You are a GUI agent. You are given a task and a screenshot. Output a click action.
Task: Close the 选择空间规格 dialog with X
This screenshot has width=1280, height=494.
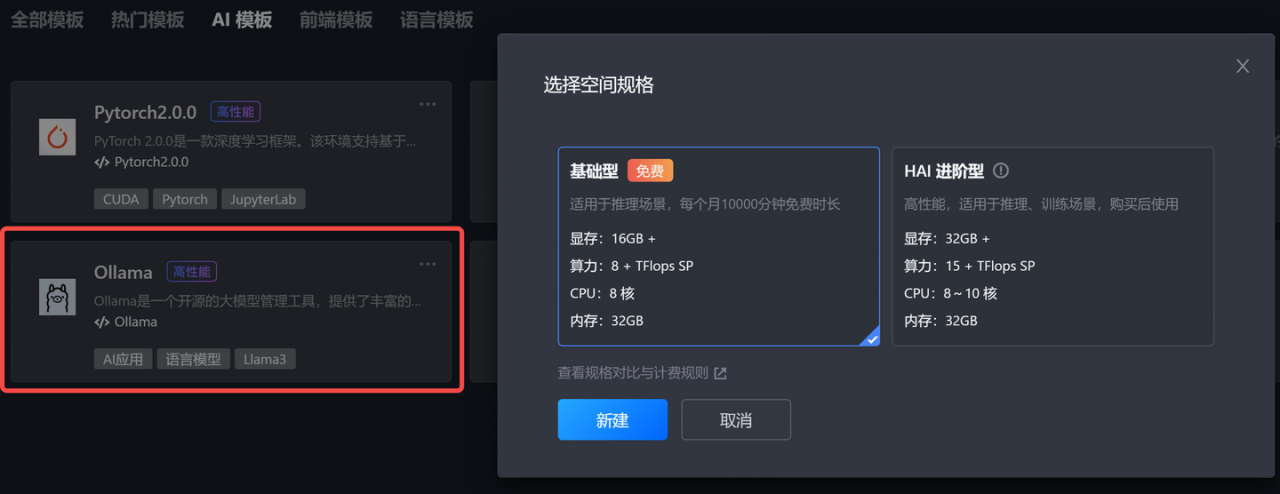coord(1243,66)
